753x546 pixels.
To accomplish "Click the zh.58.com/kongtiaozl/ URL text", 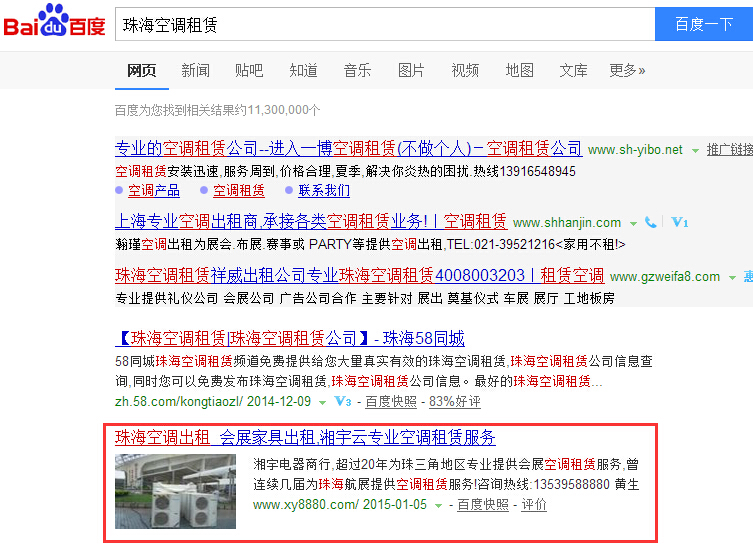I will coord(179,401).
